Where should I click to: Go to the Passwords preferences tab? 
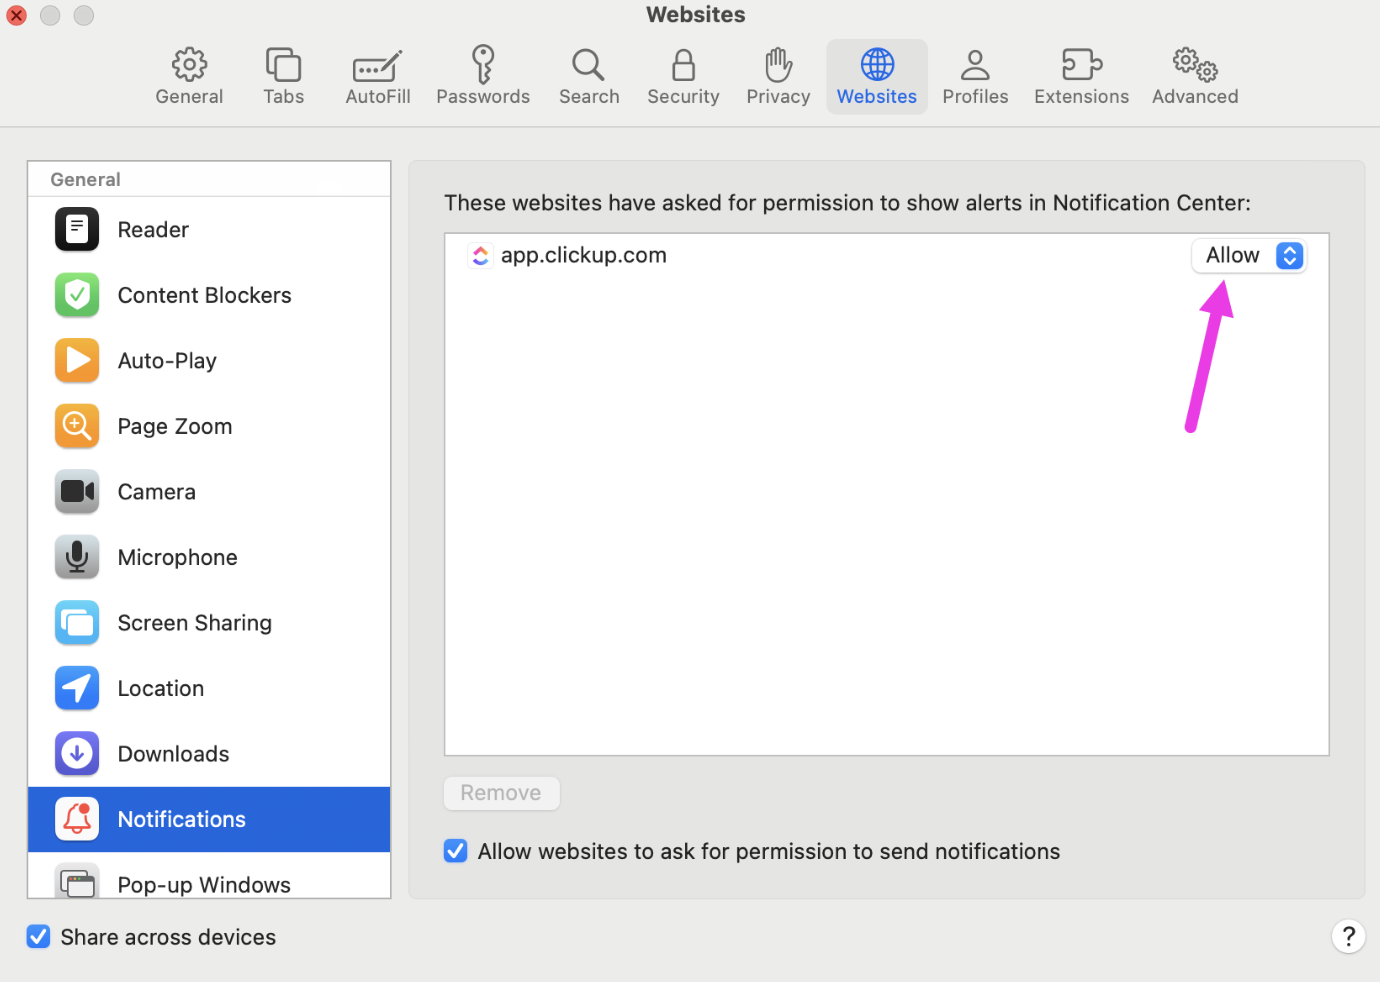click(x=483, y=77)
